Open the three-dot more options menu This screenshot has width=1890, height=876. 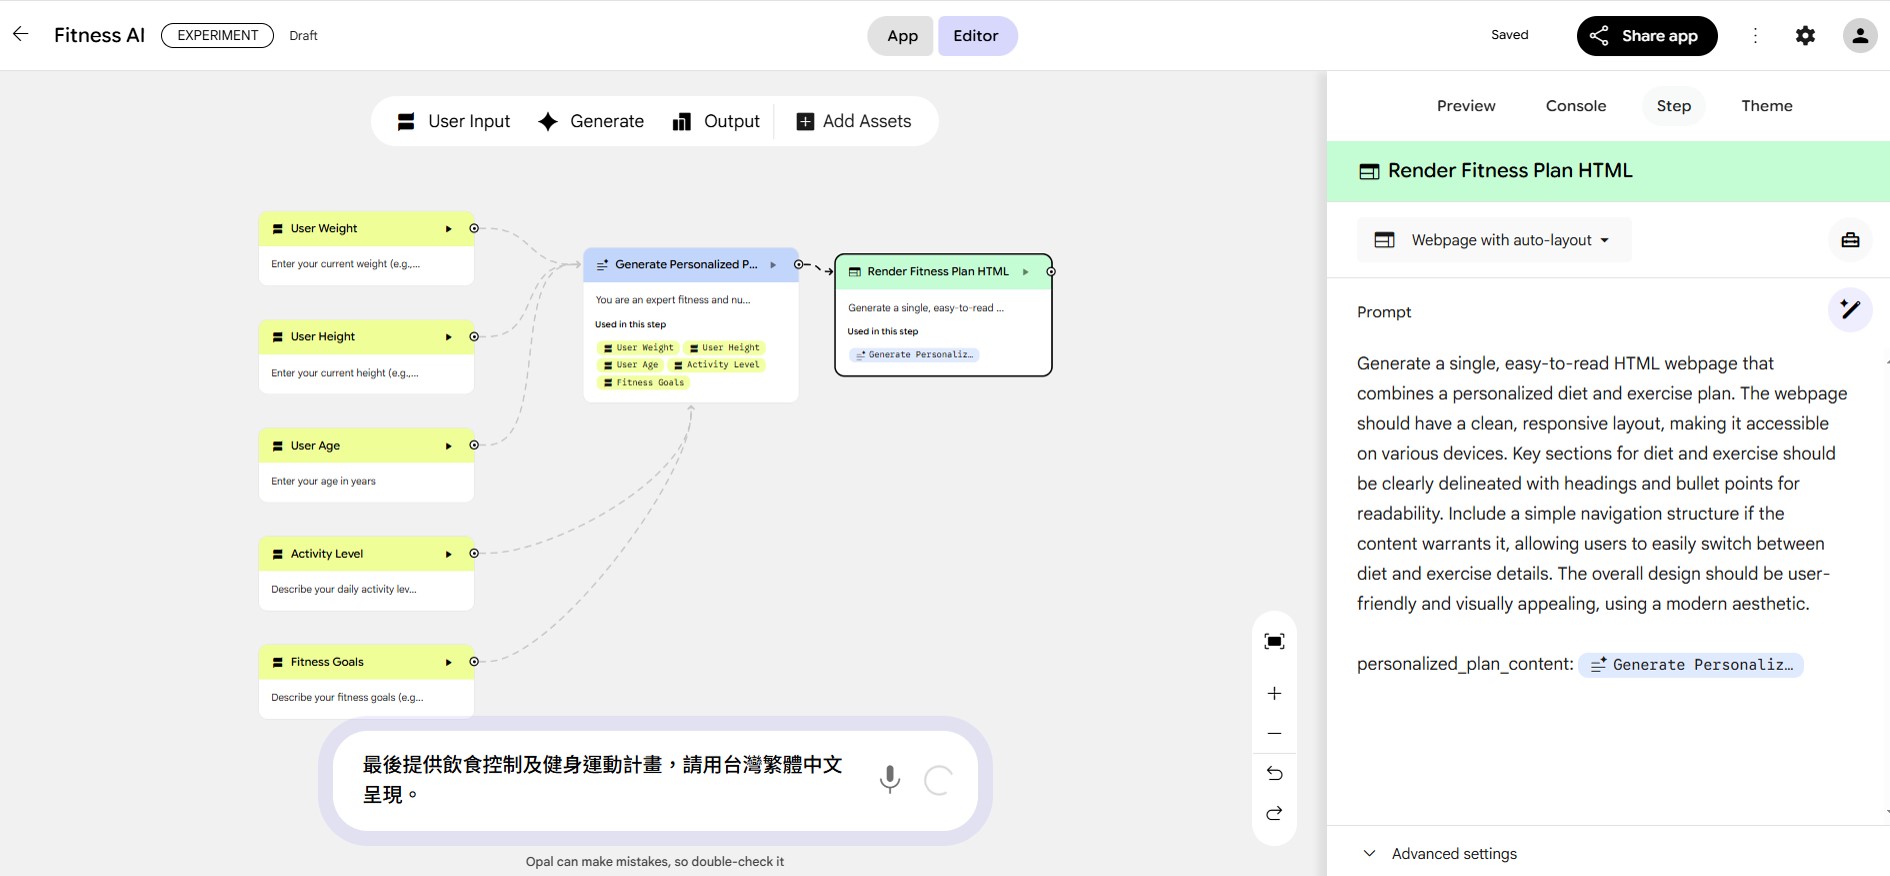(x=1755, y=36)
